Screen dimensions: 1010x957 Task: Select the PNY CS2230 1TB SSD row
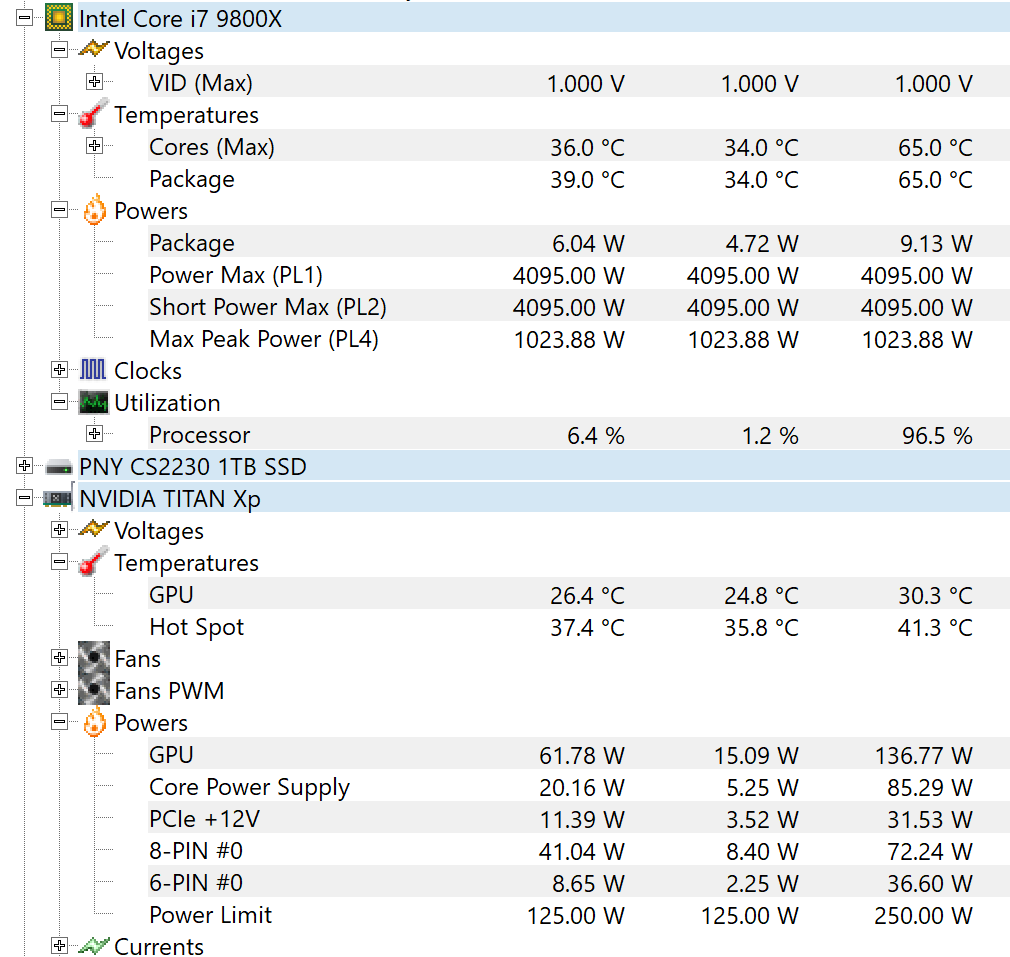click(544, 466)
